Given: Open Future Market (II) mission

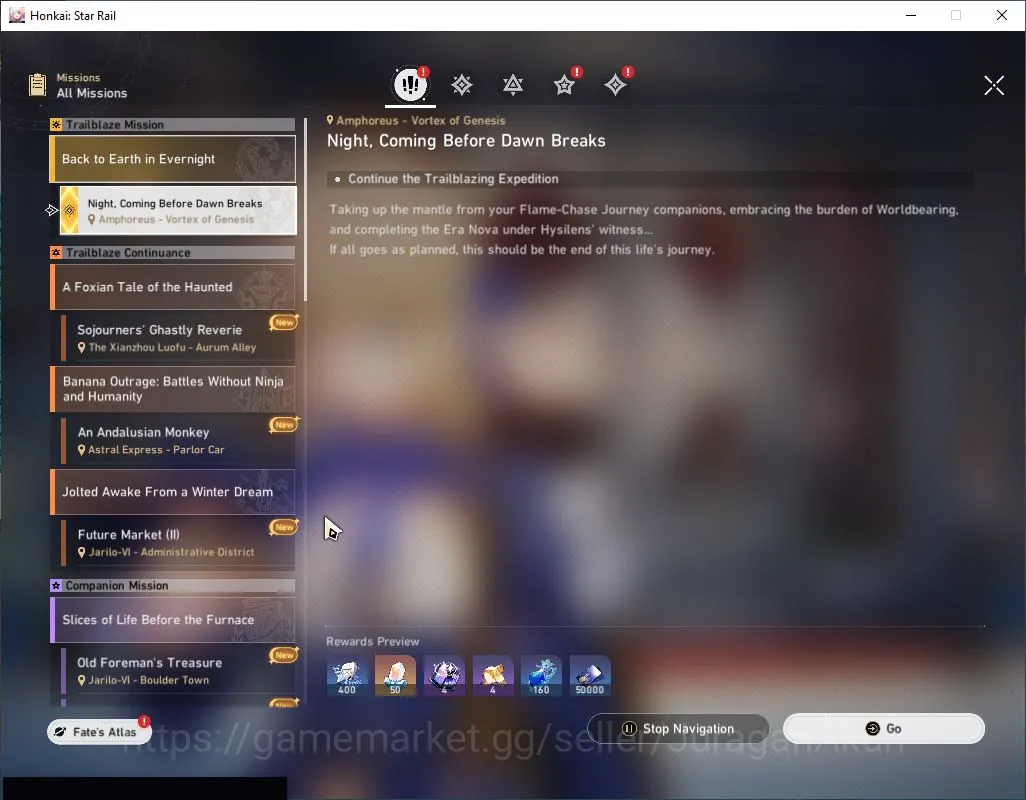Looking at the screenshot, I should click(x=178, y=542).
